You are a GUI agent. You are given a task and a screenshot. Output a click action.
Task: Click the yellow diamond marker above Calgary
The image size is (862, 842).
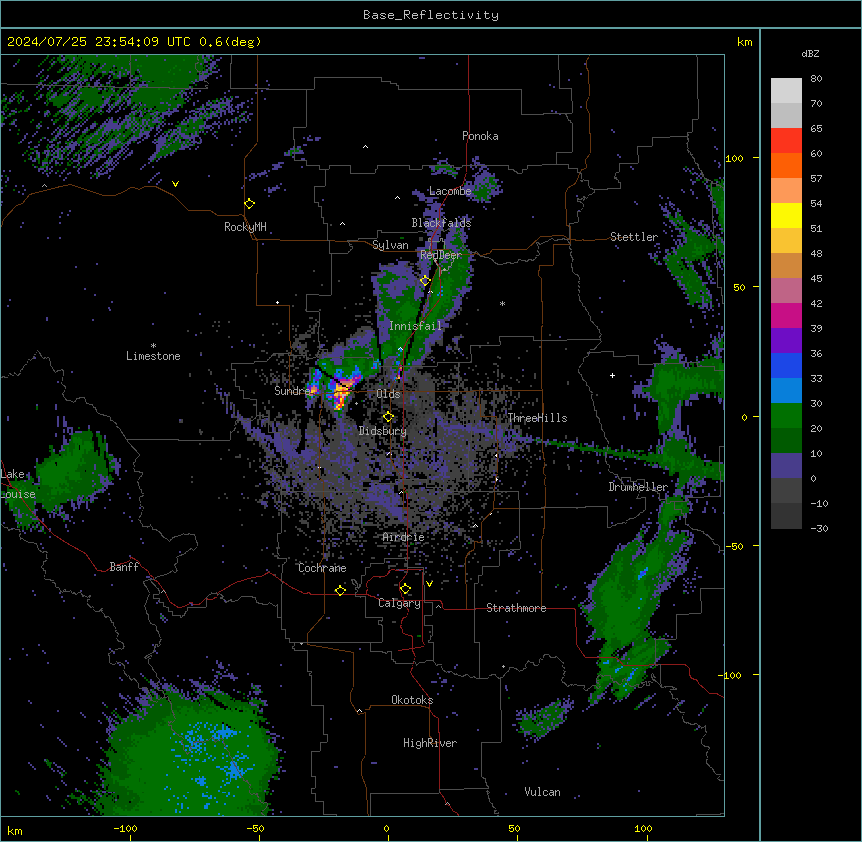pyautogui.click(x=406, y=589)
